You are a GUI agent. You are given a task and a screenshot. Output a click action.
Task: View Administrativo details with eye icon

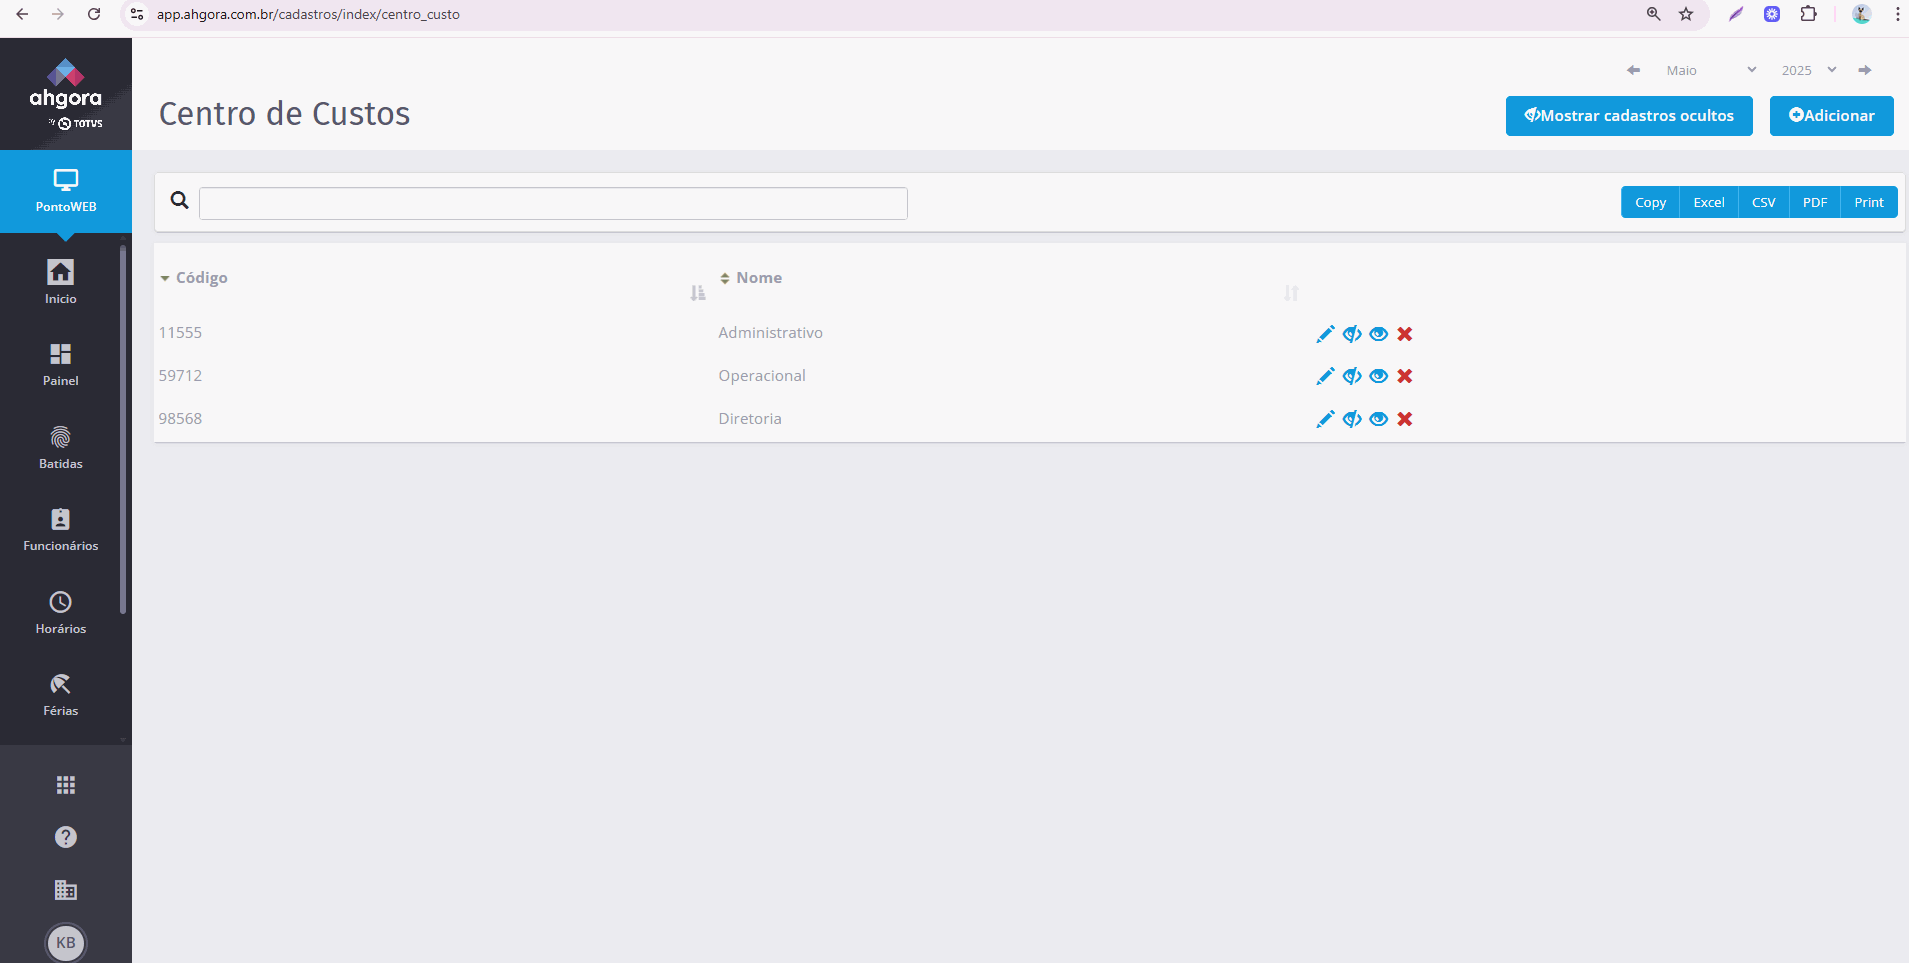pos(1379,334)
